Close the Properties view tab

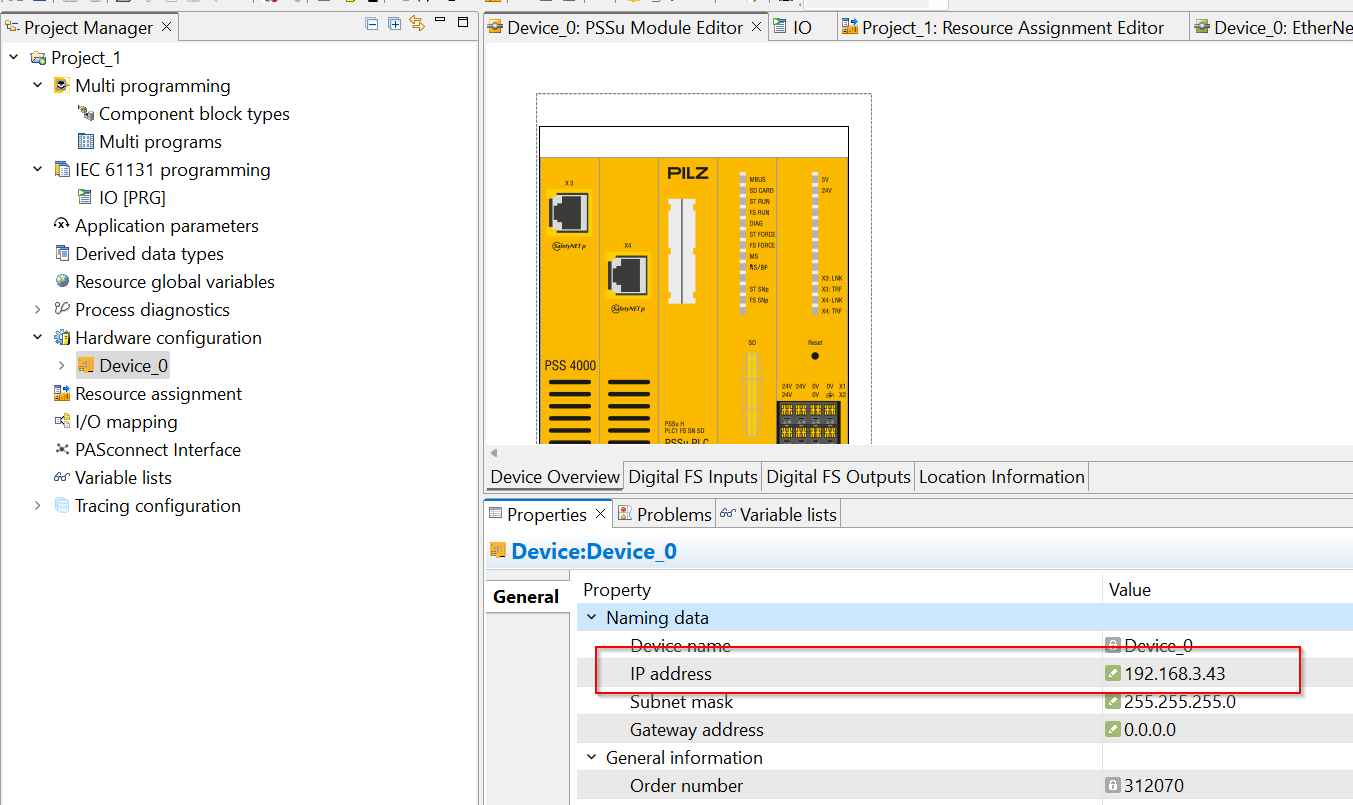(600, 514)
